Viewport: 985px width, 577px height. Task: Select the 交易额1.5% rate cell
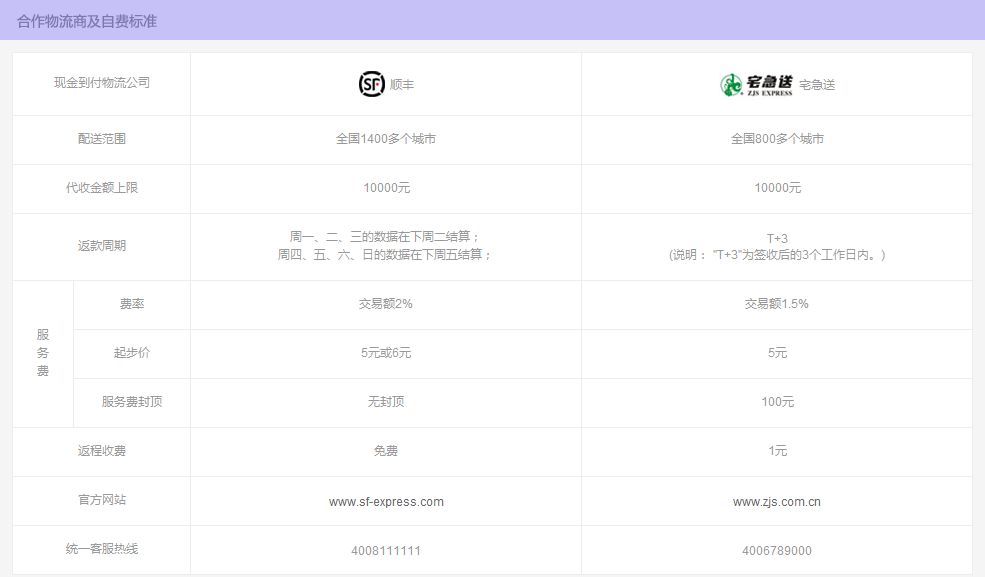777,304
